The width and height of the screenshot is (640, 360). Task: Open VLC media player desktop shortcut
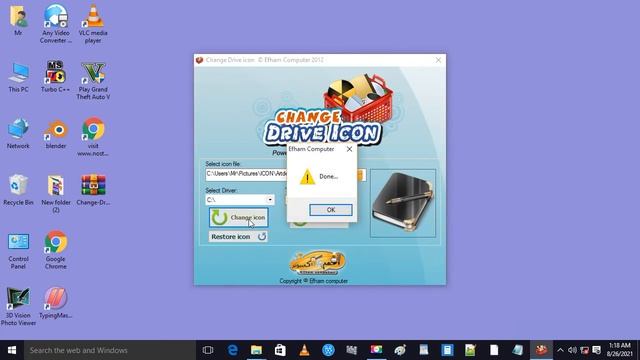click(x=93, y=24)
